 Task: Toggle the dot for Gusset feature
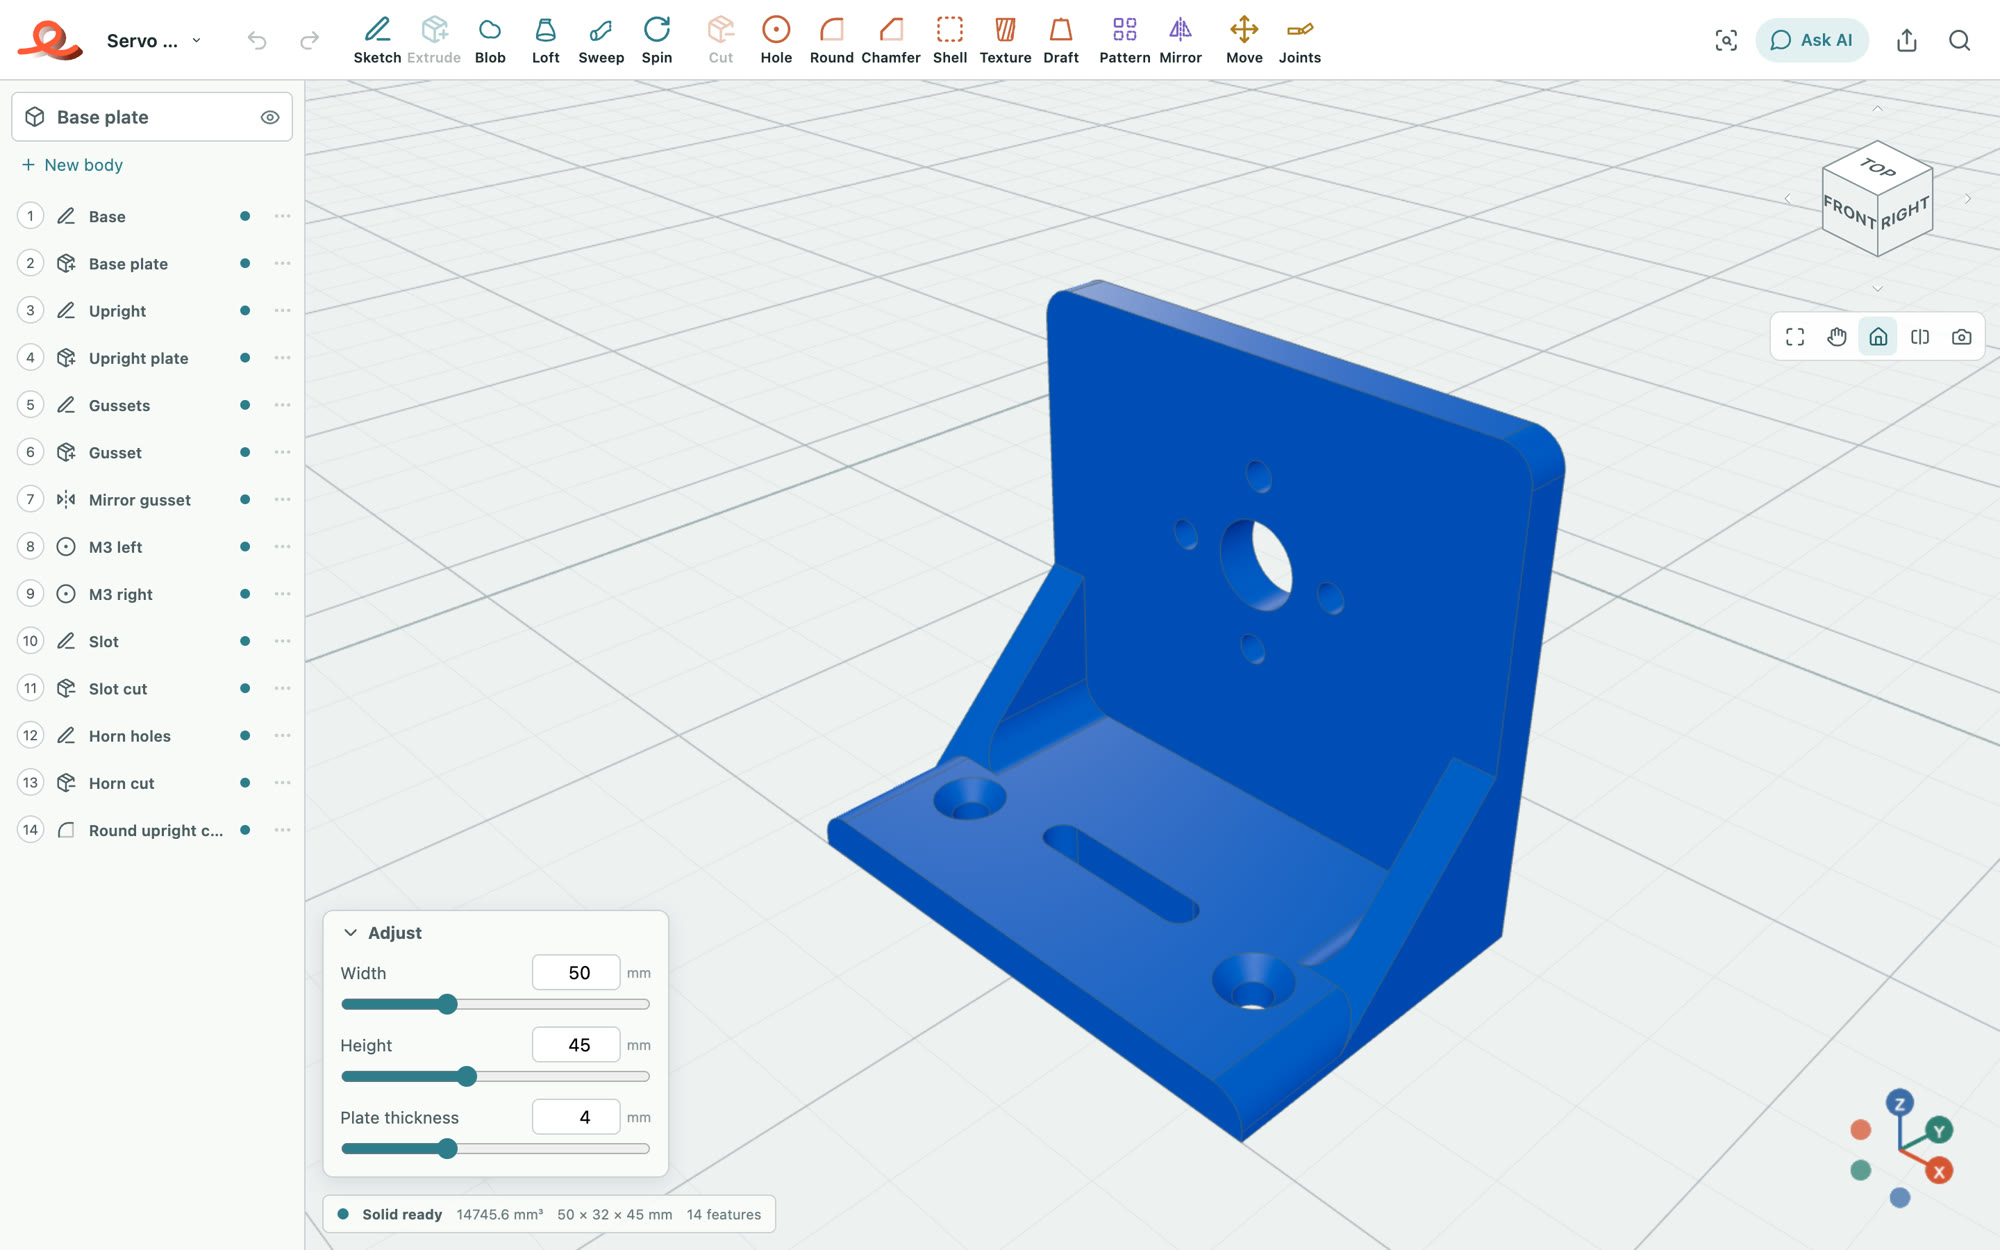click(245, 452)
